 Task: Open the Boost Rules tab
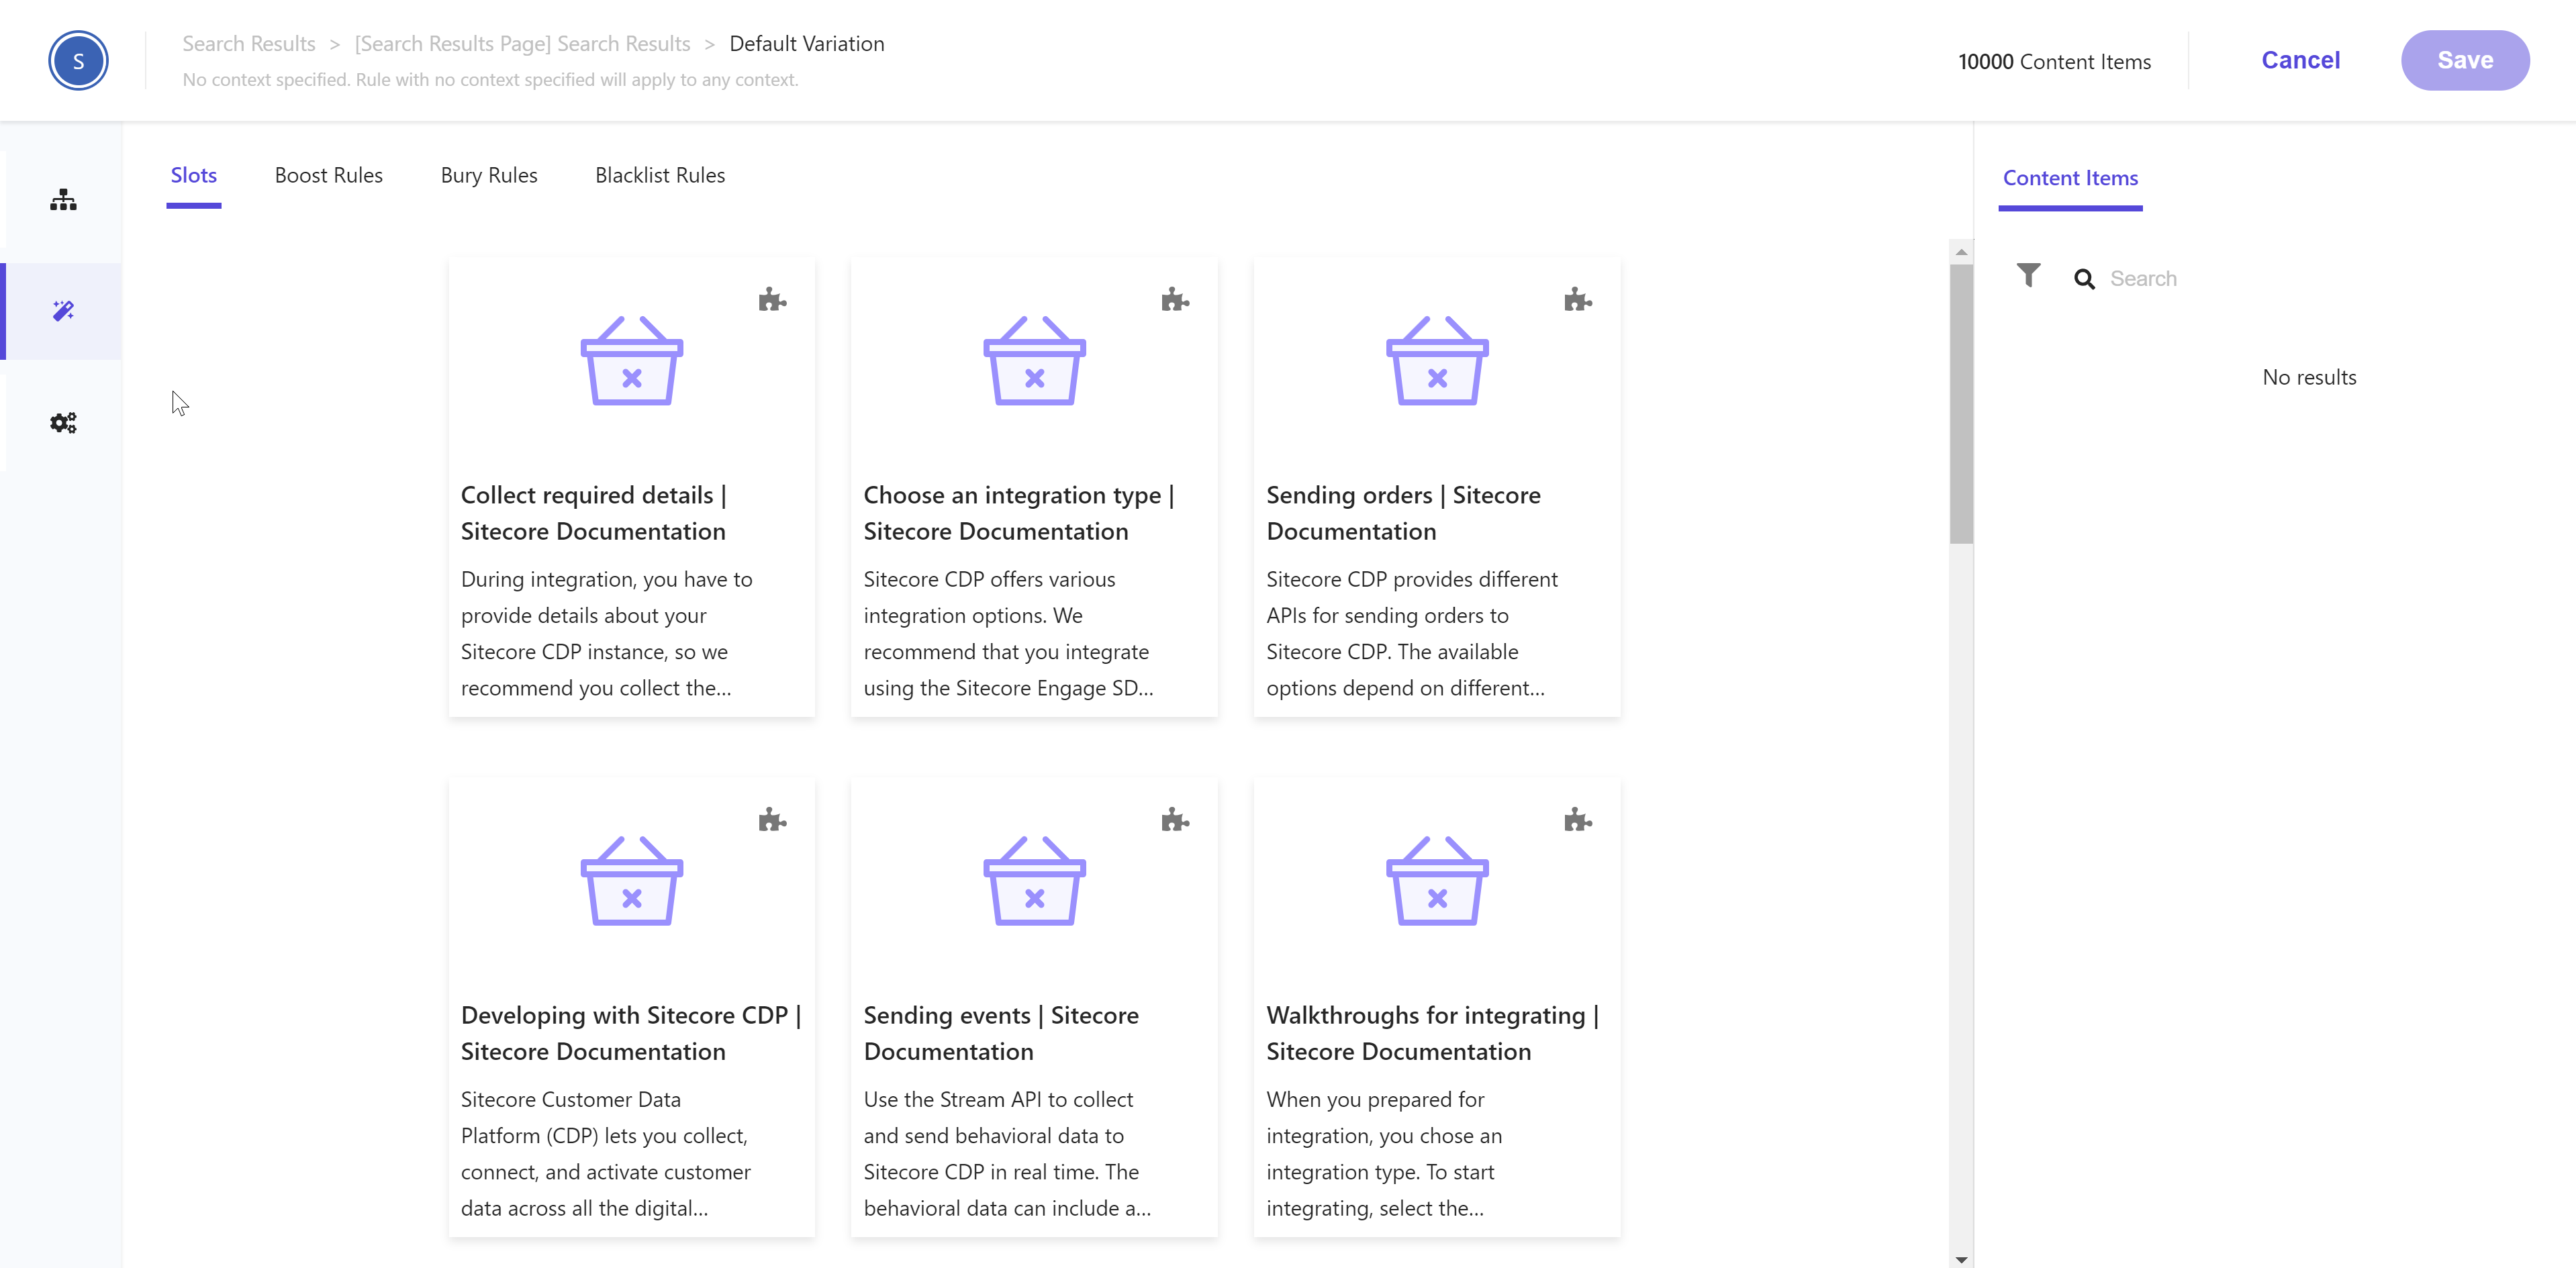point(328,176)
